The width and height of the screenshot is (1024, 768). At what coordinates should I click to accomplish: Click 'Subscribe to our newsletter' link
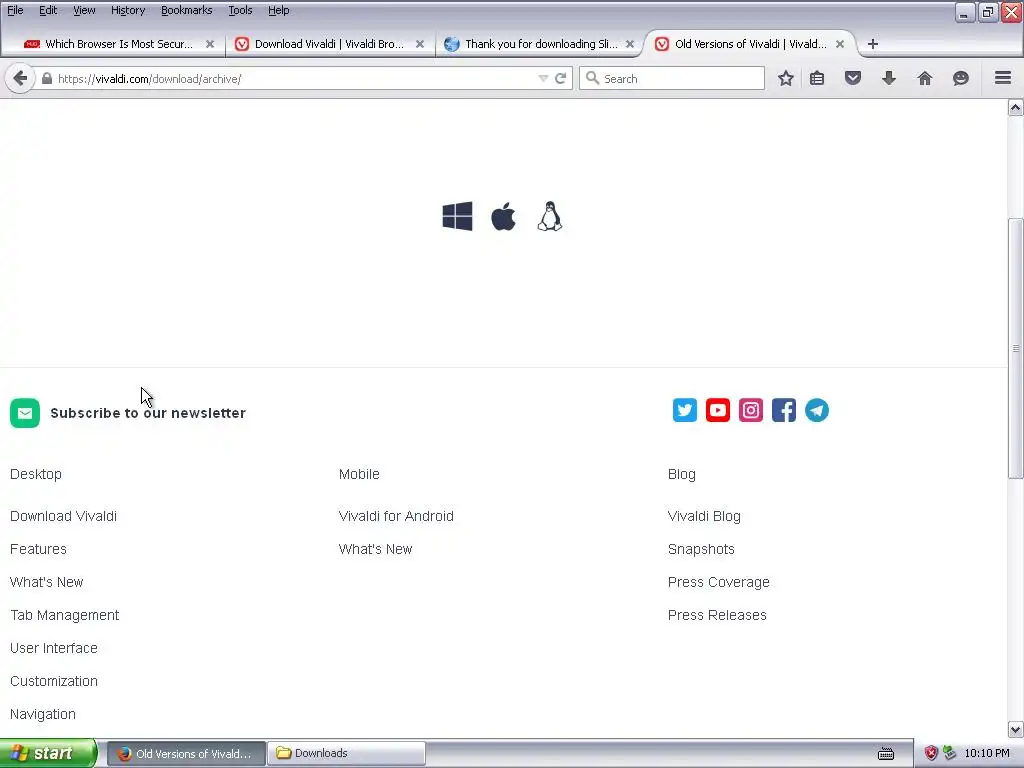pos(148,413)
